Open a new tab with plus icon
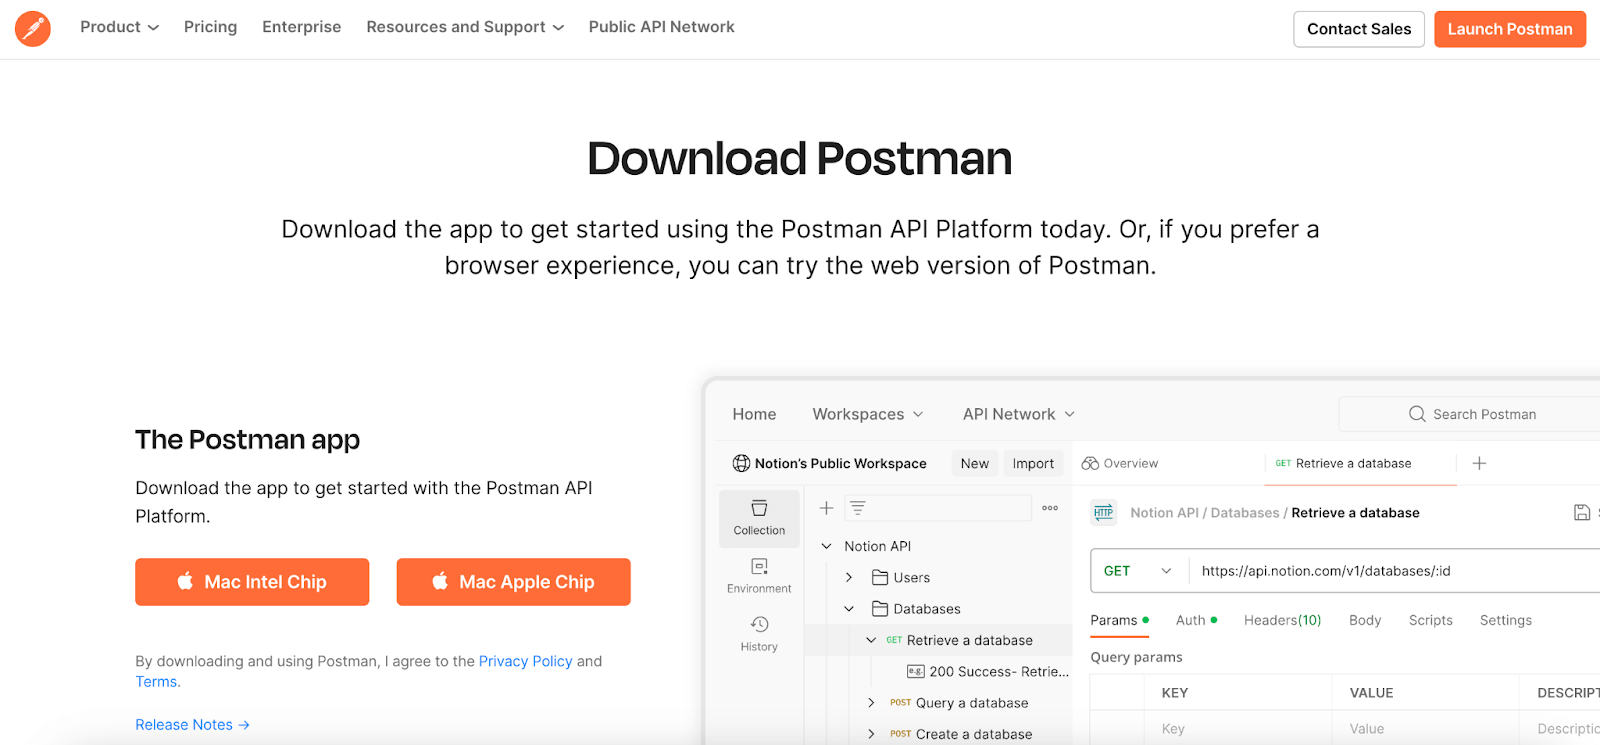The width and height of the screenshot is (1600, 745). 1479,463
